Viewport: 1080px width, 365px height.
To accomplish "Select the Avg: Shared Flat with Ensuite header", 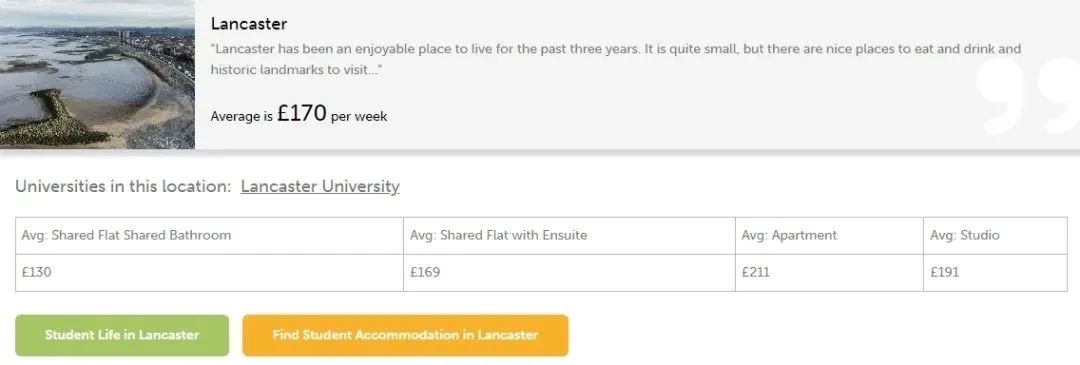I will point(569,236).
